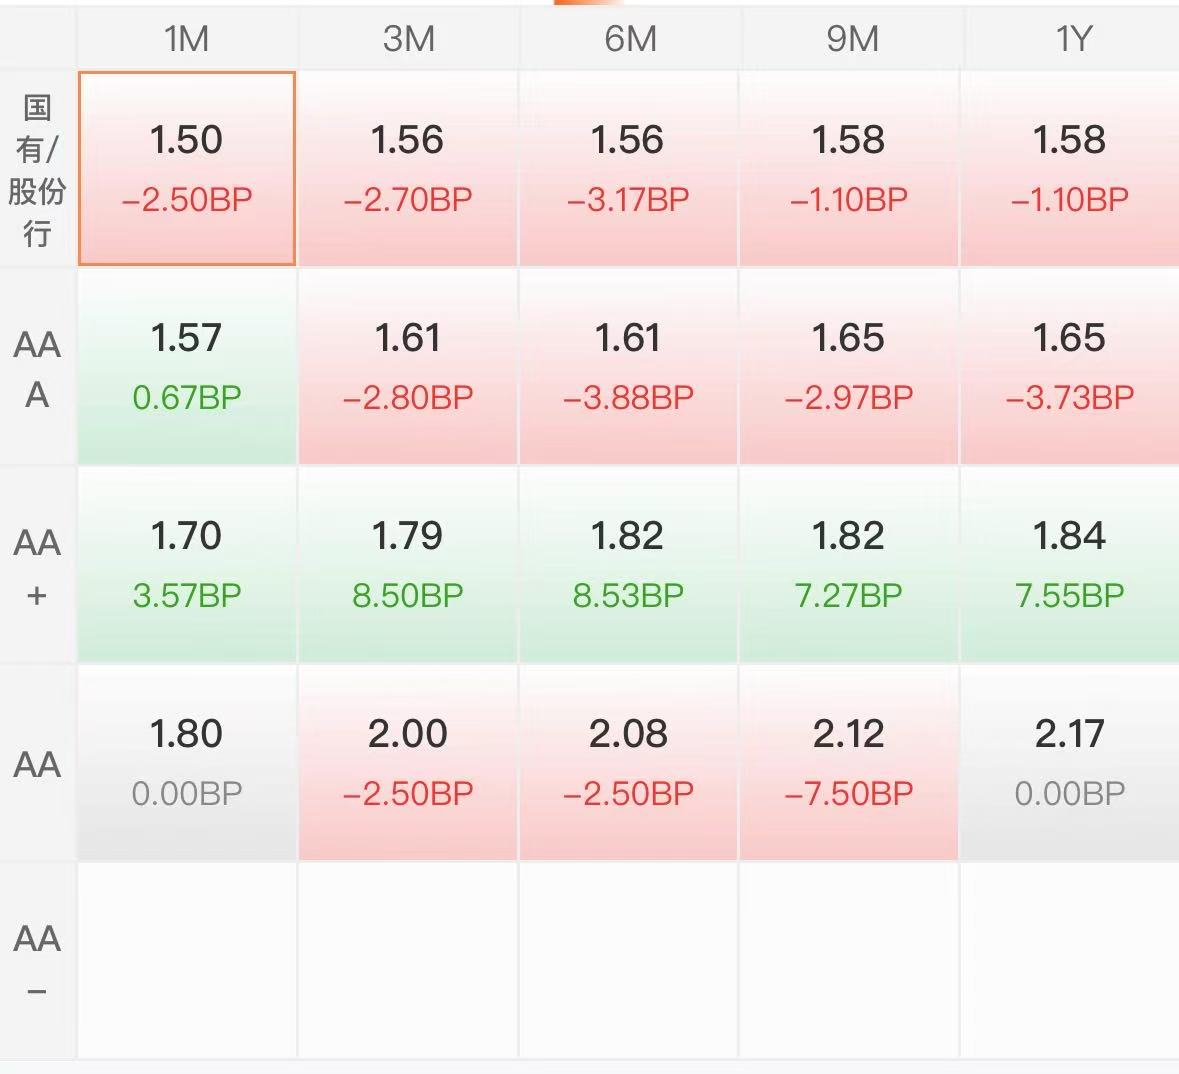
Task: Click the 1.80 cell with 0.00BP
Action: coord(186,763)
